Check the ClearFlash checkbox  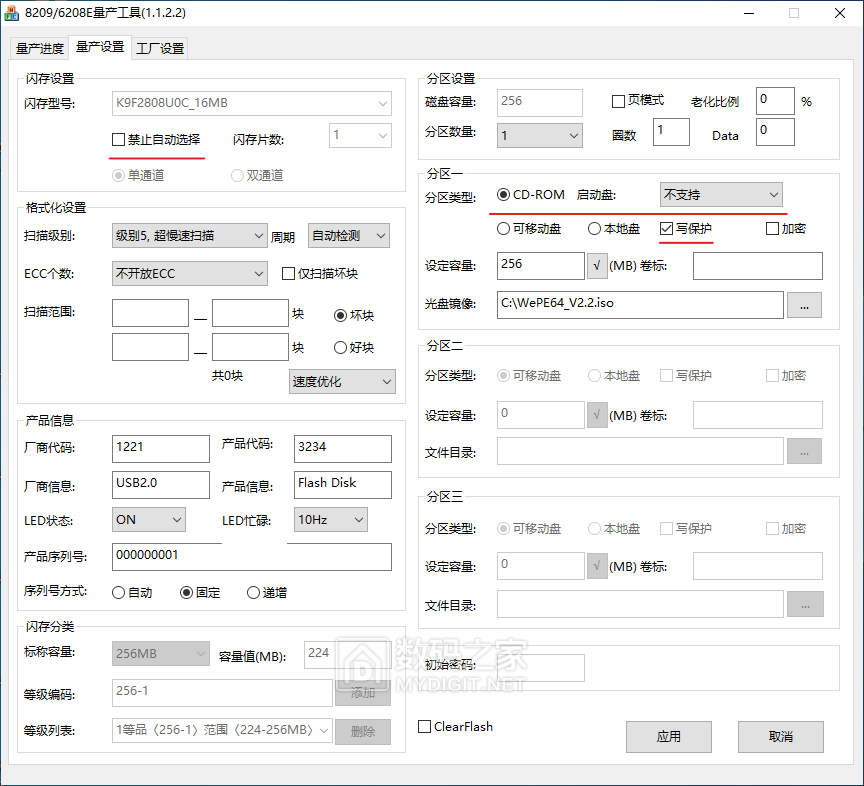424,727
